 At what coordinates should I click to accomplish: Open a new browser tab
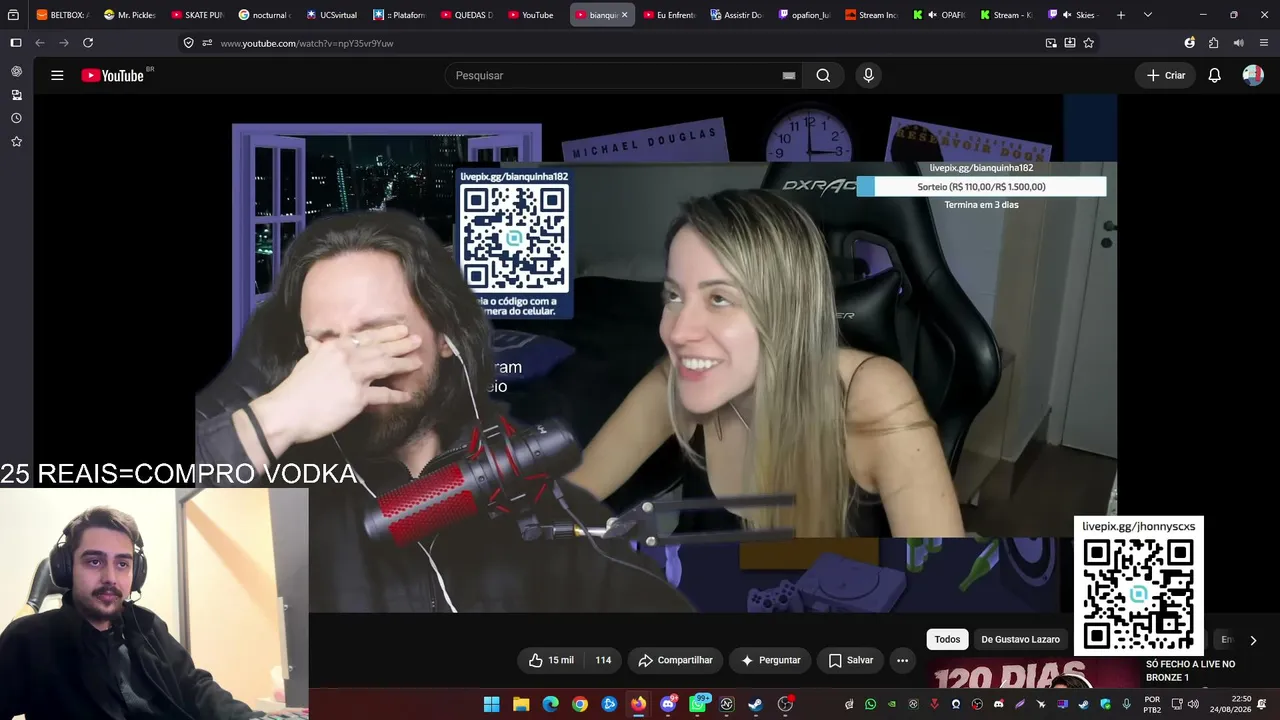click(x=1121, y=15)
